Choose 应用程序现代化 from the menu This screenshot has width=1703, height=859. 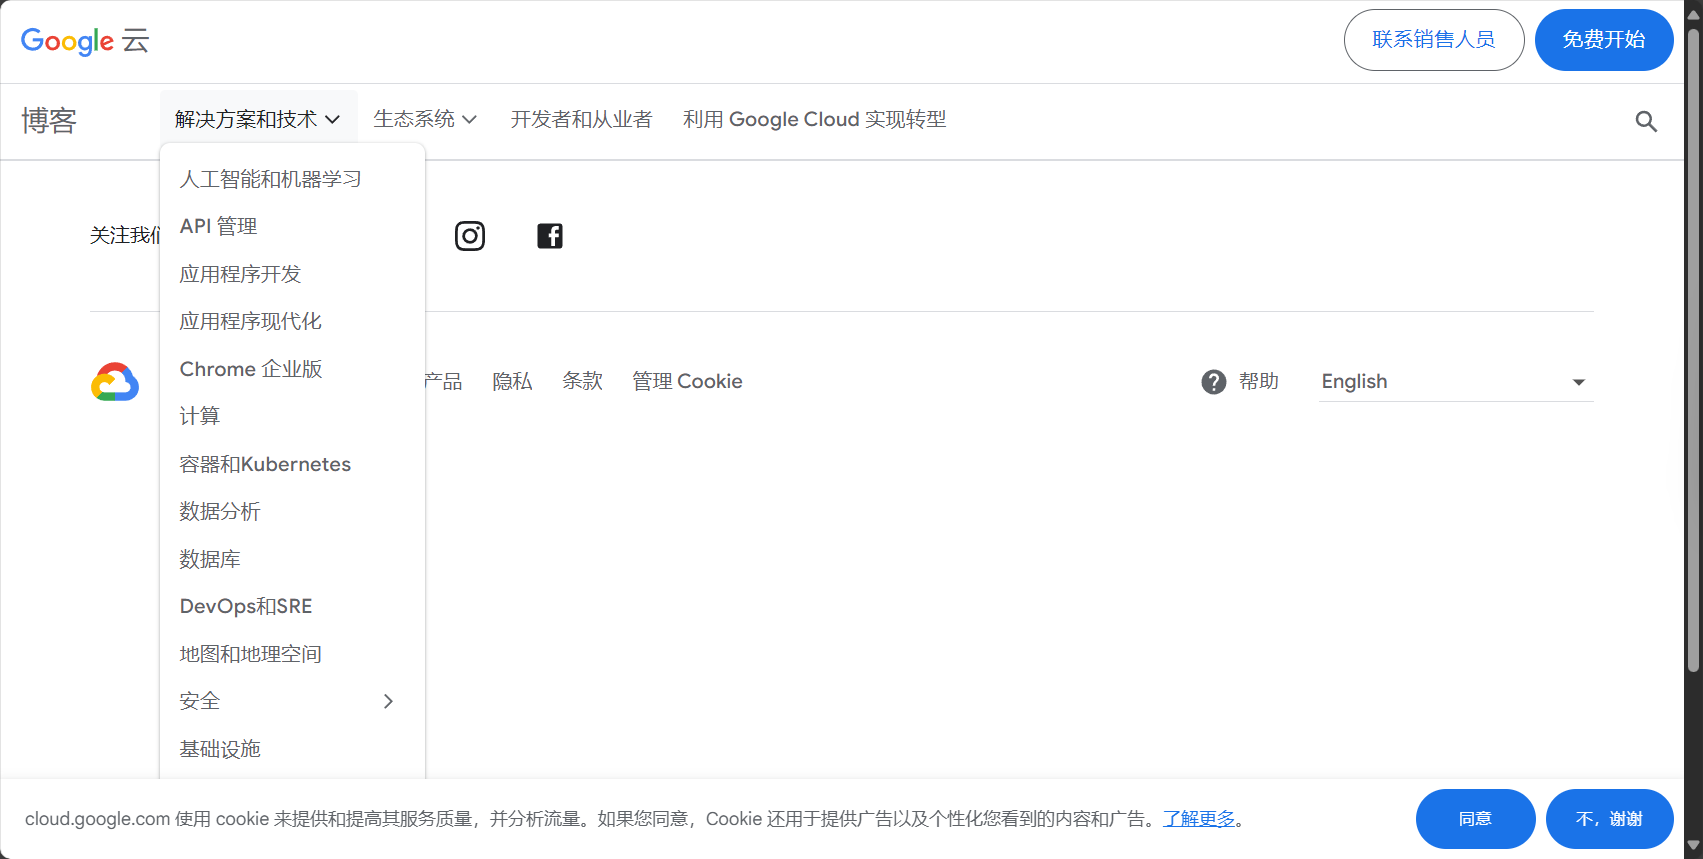click(251, 322)
